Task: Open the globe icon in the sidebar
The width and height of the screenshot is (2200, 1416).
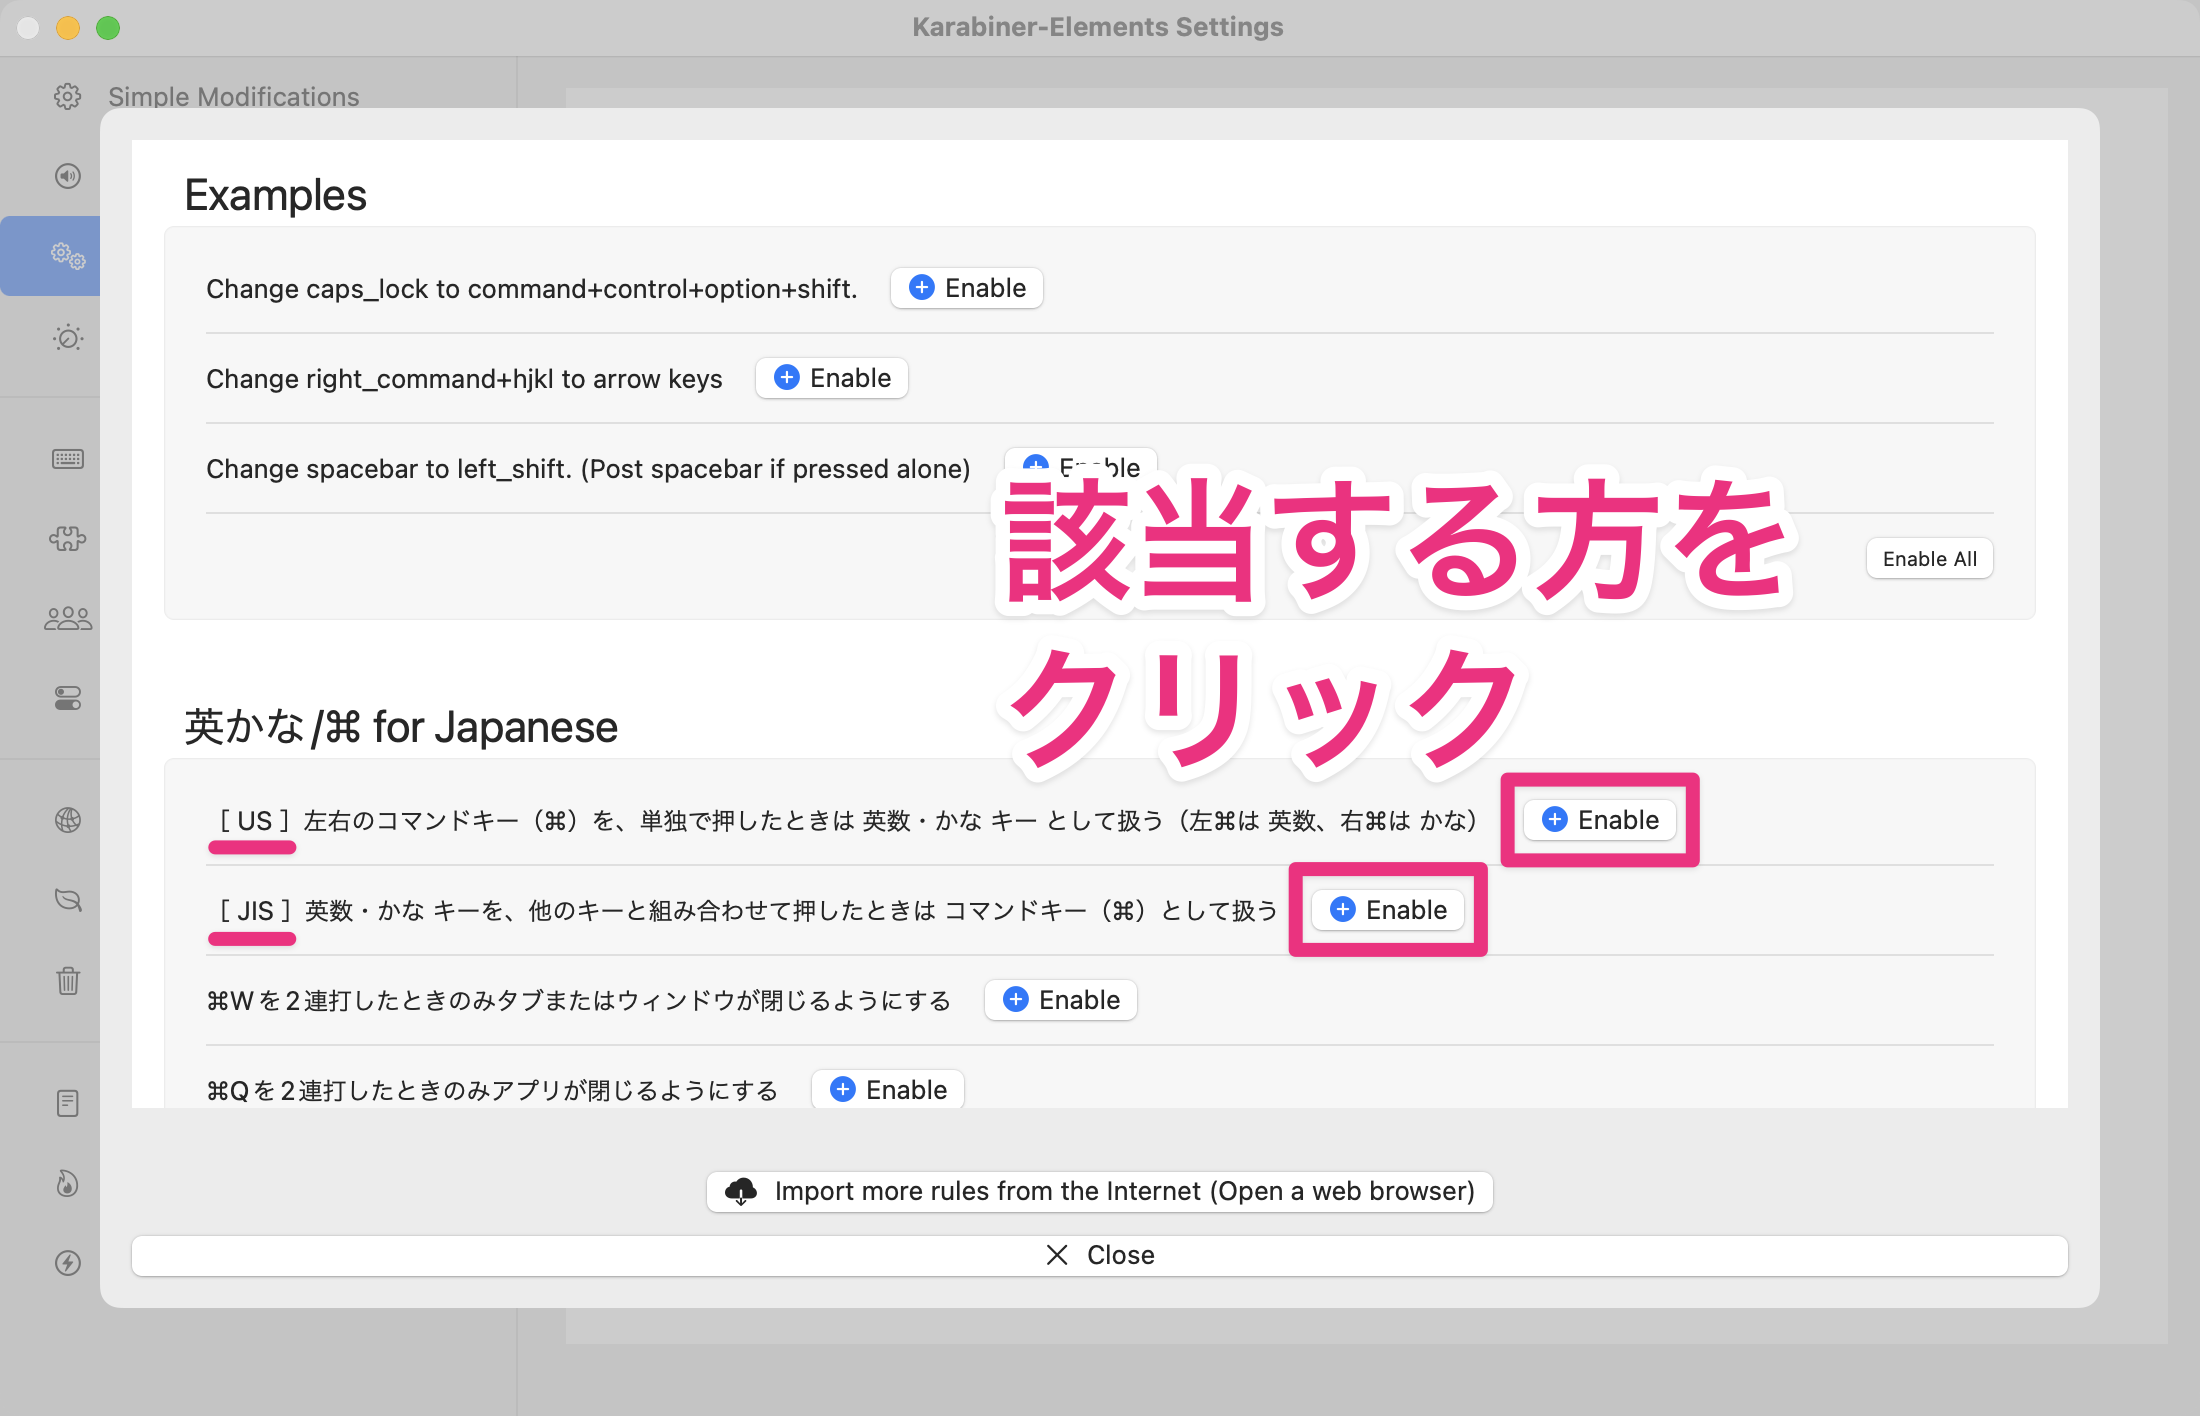Action: click(67, 820)
